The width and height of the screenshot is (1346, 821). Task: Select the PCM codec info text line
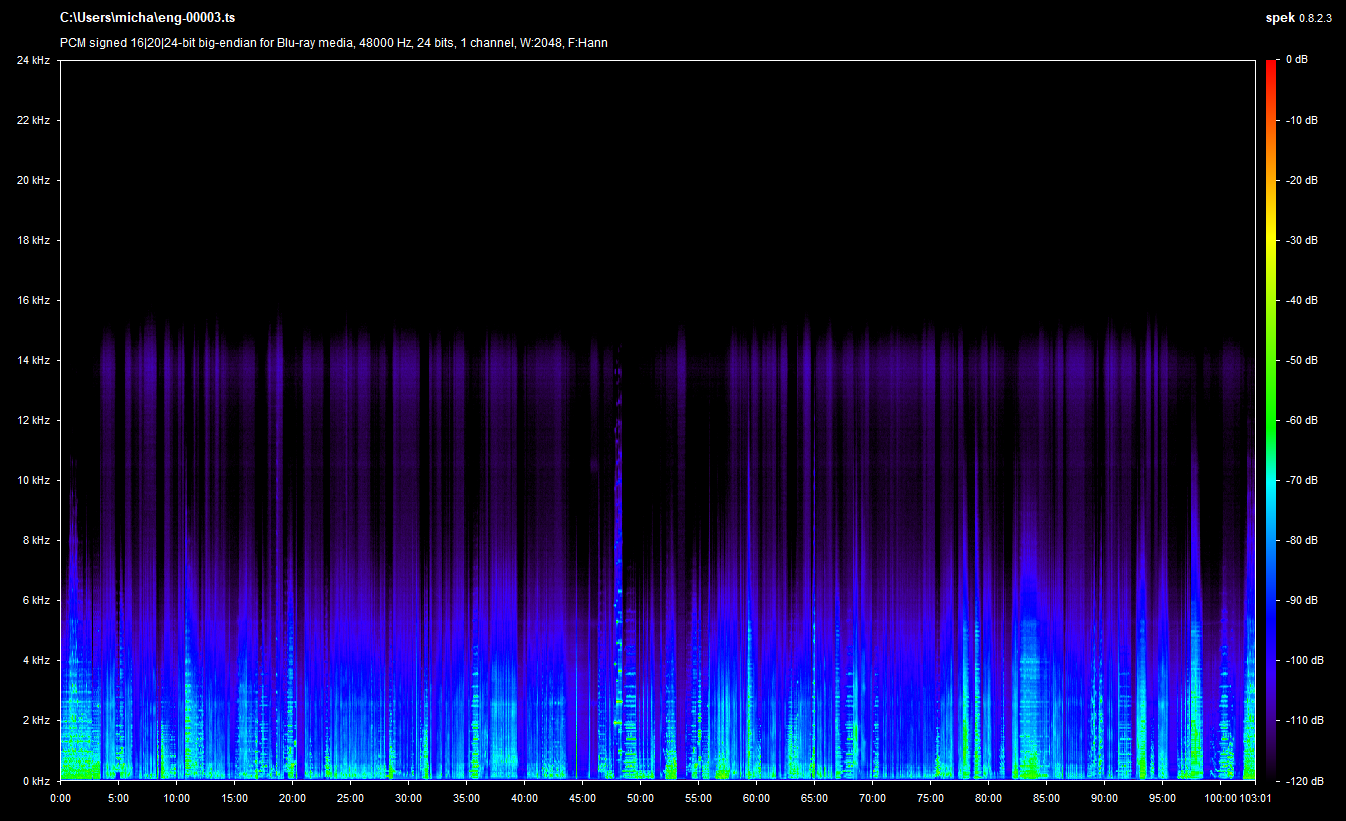pos(333,43)
